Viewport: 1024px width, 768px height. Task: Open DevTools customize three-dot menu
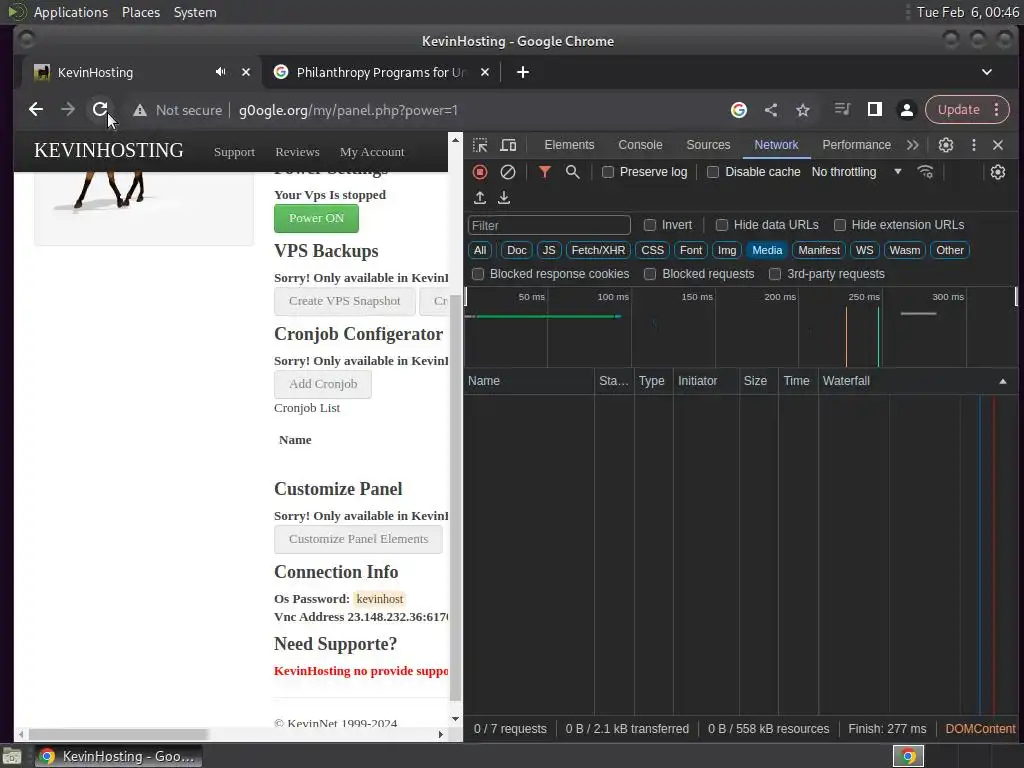click(x=974, y=145)
